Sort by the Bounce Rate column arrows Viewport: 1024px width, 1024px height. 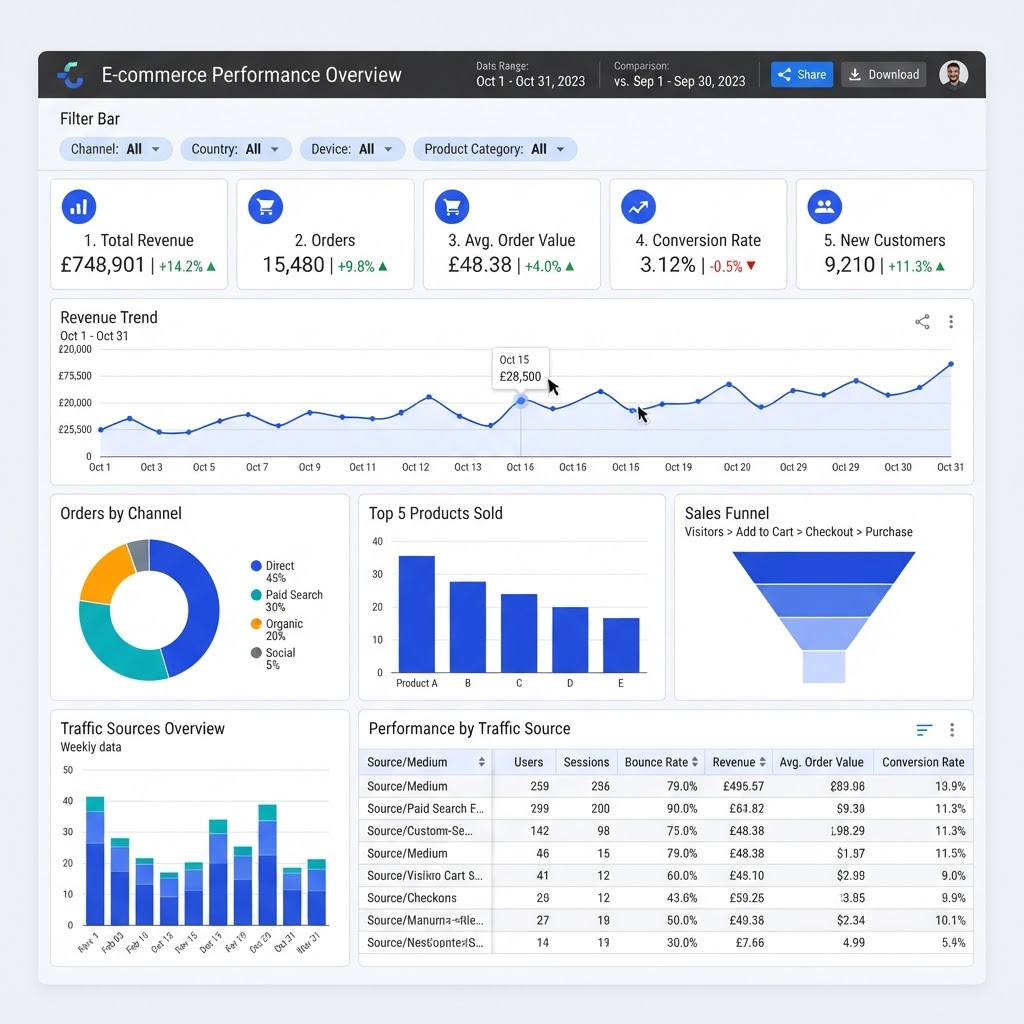coord(695,762)
